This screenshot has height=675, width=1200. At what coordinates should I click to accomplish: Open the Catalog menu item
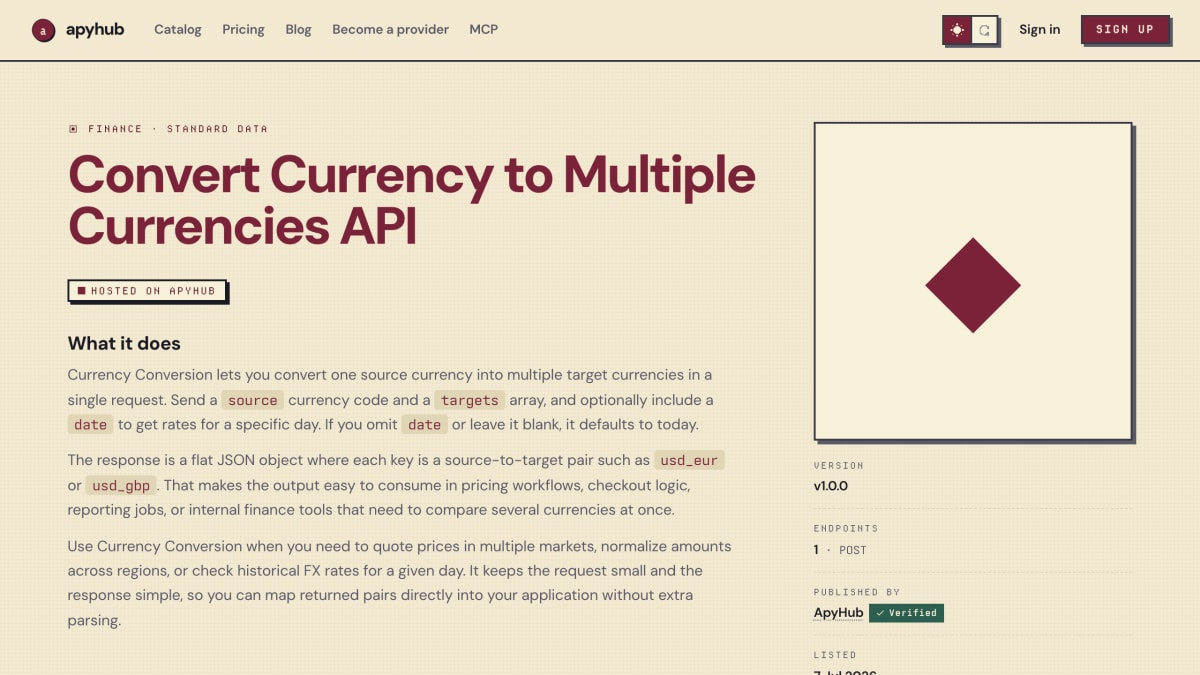[x=178, y=29]
